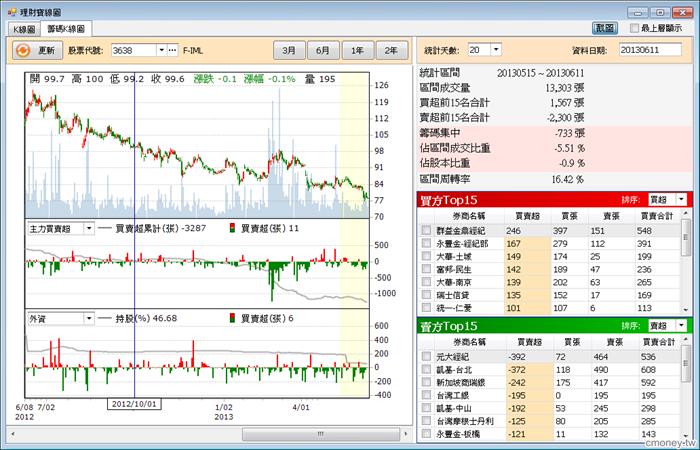
Task: Sort buyers table by 買賣超 header
Action: pos(527,216)
